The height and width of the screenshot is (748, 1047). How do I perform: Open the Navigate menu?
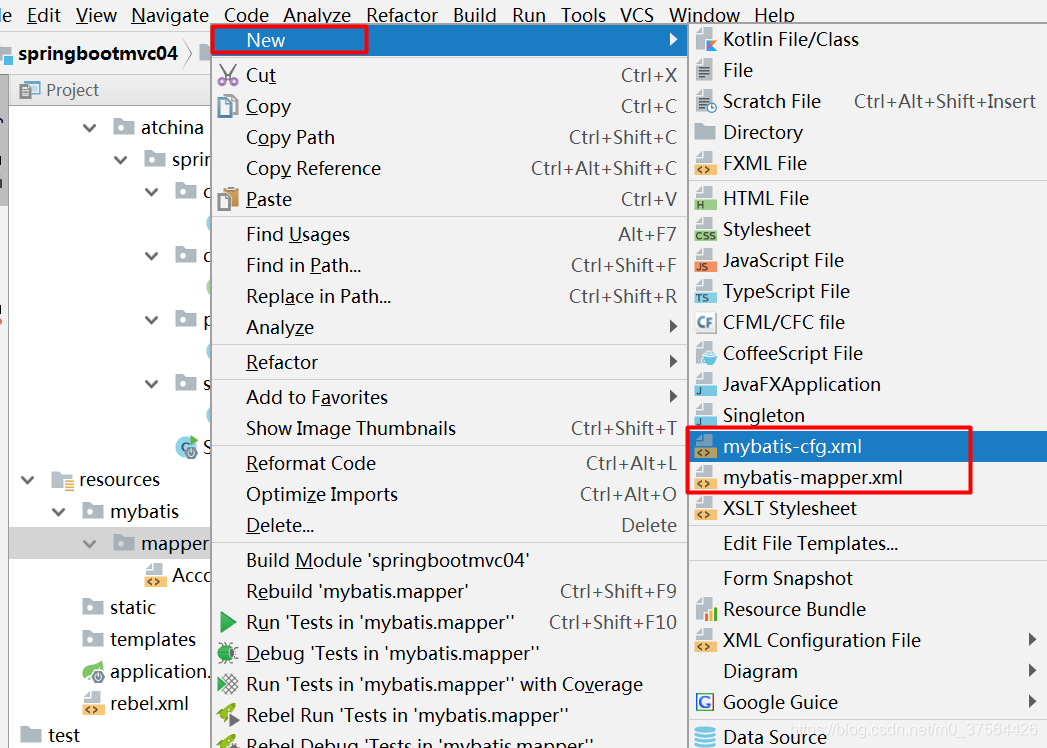[x=169, y=14]
